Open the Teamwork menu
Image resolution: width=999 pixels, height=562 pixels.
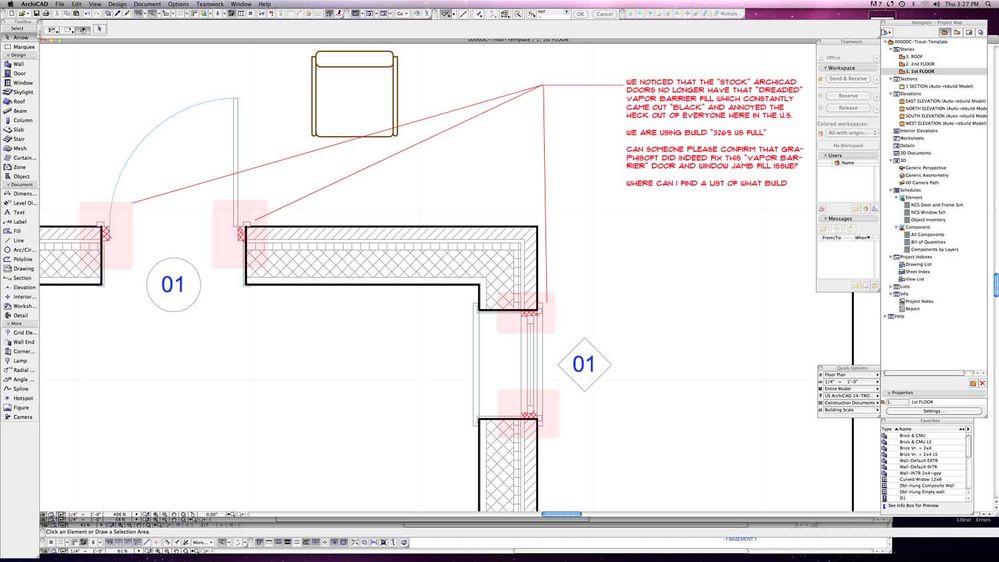click(x=210, y=4)
